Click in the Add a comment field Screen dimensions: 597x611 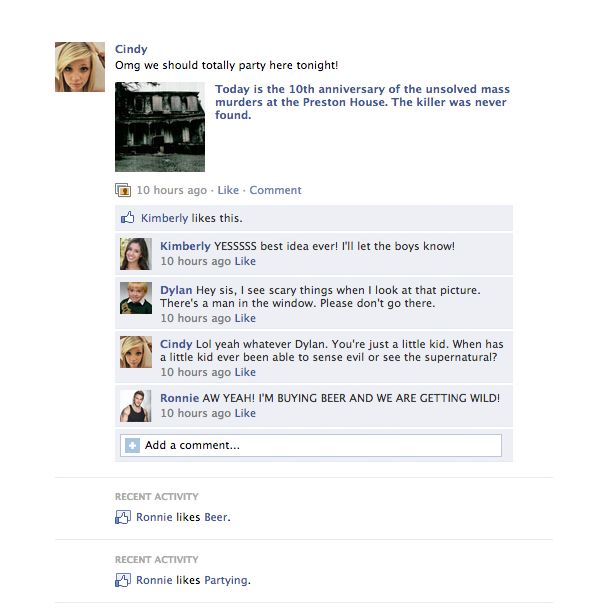click(311, 445)
